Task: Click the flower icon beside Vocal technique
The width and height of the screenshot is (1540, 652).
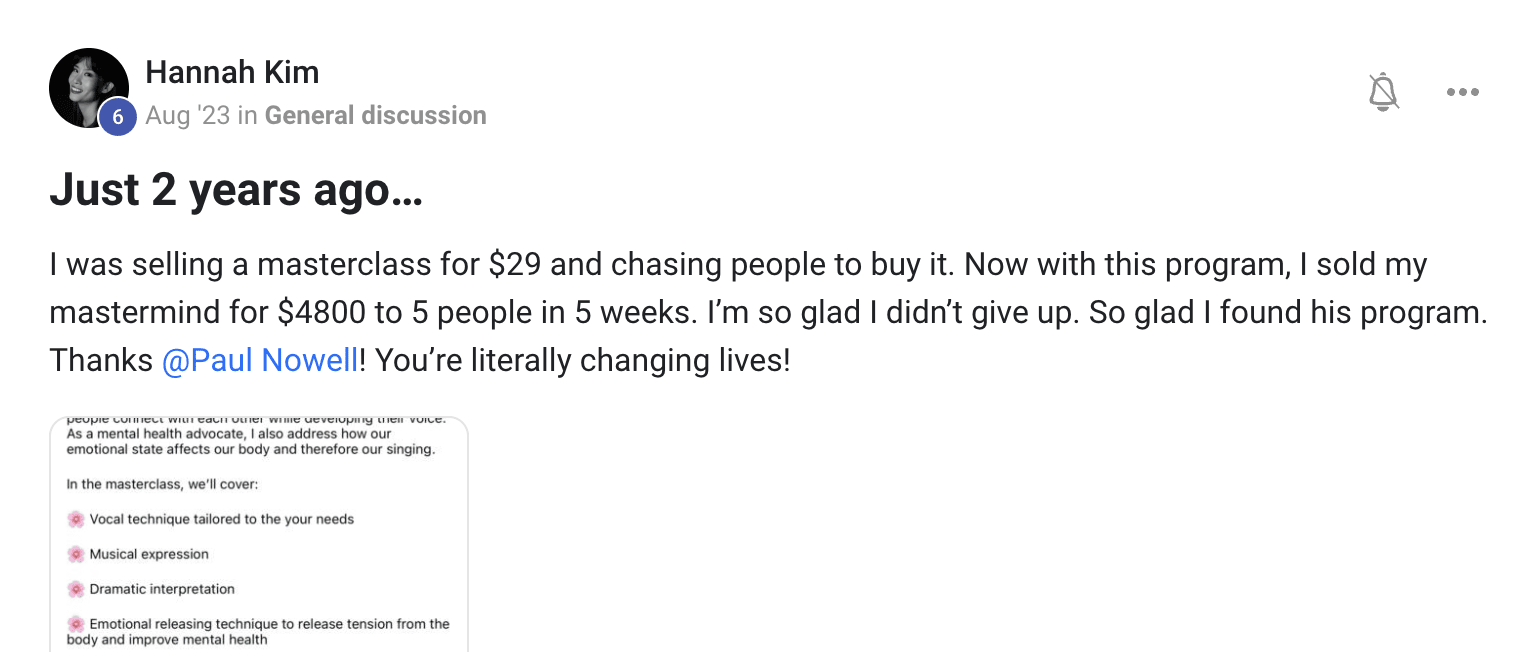Action: click(x=76, y=519)
